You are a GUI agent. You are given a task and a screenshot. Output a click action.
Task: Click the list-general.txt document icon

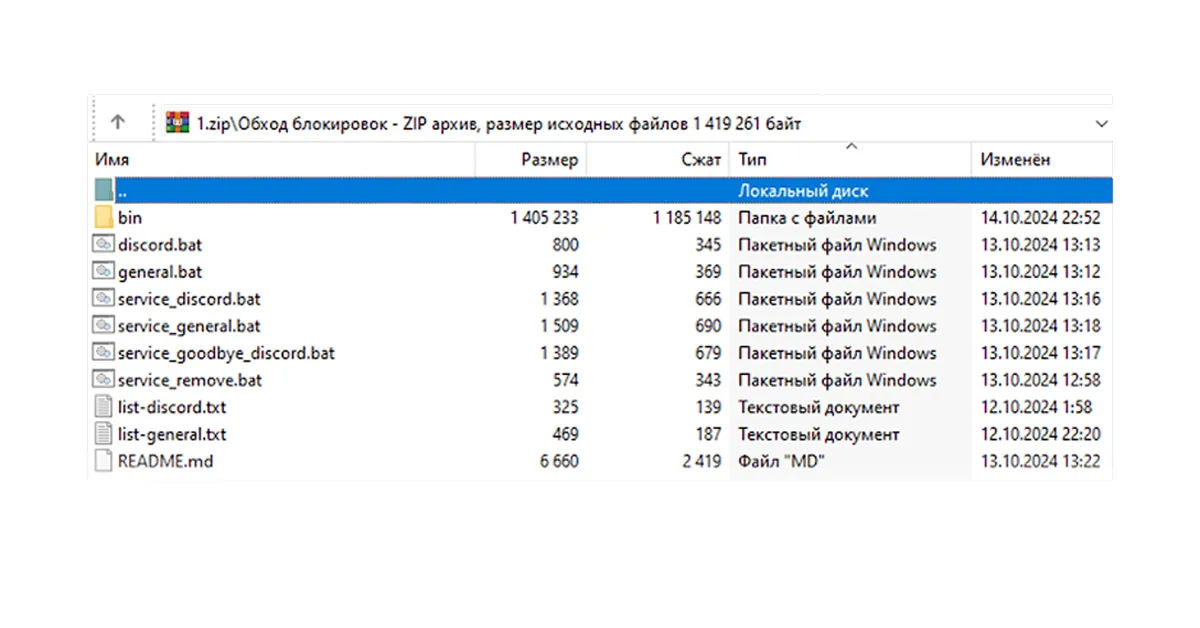[x=104, y=434]
